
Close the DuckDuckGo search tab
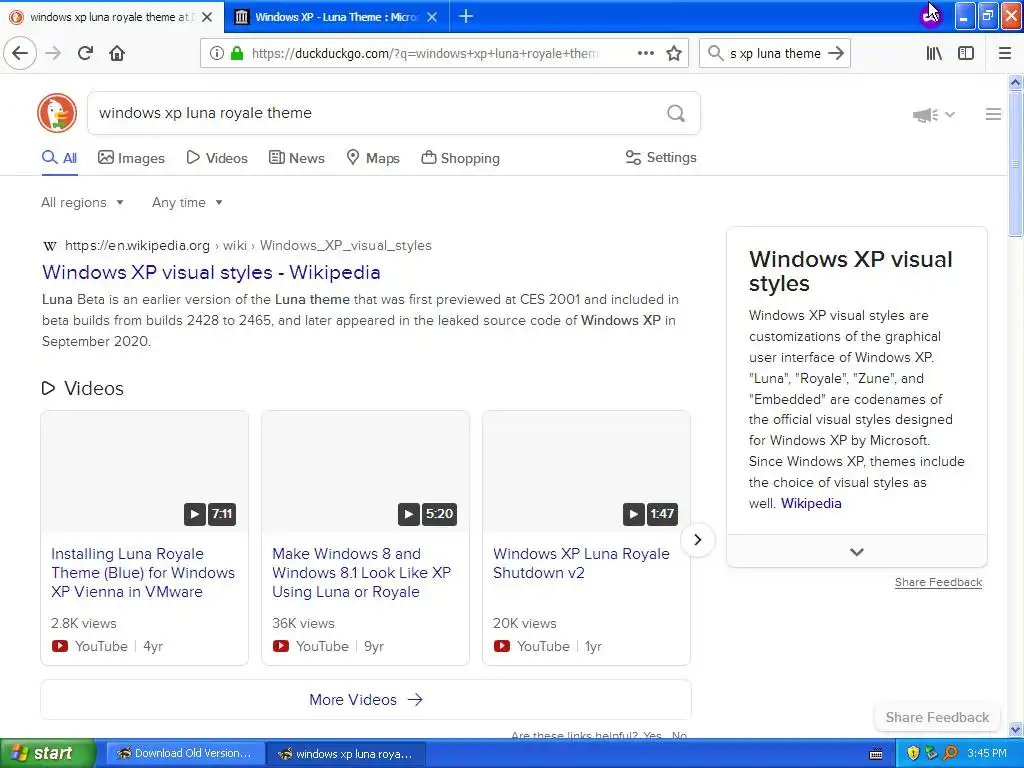coord(207,17)
